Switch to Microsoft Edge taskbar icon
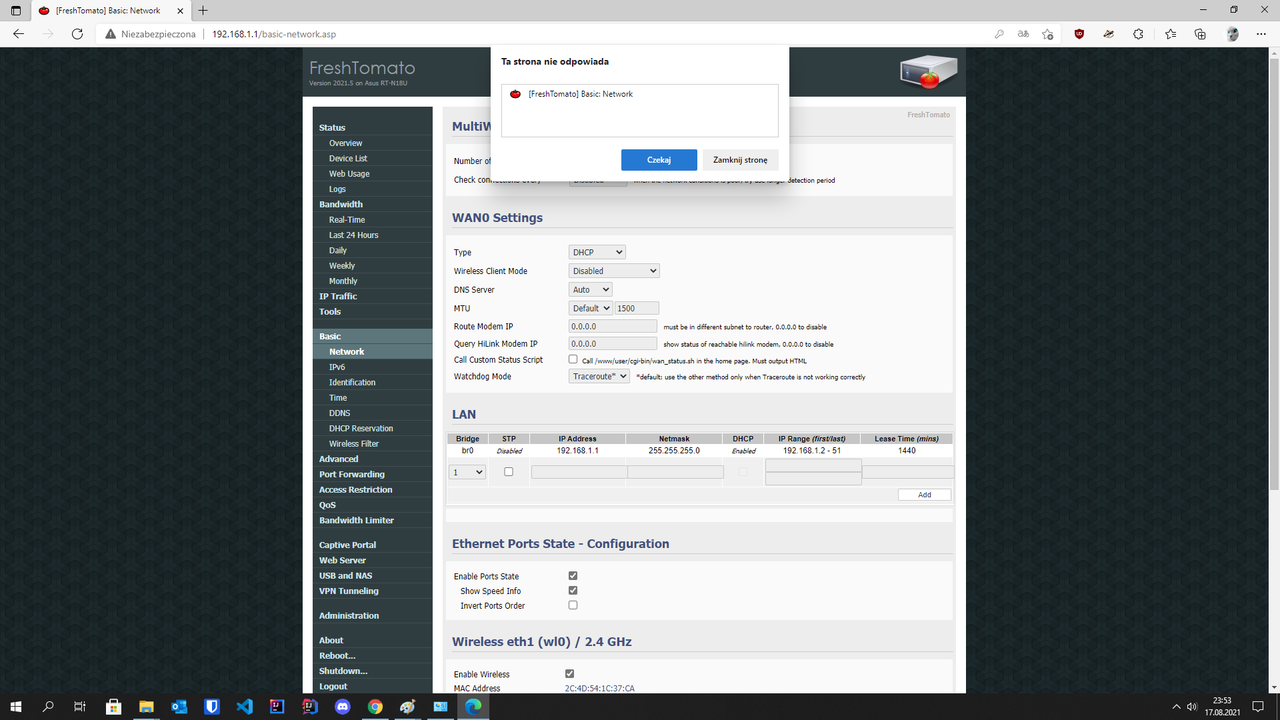1280x720 pixels. pos(473,706)
